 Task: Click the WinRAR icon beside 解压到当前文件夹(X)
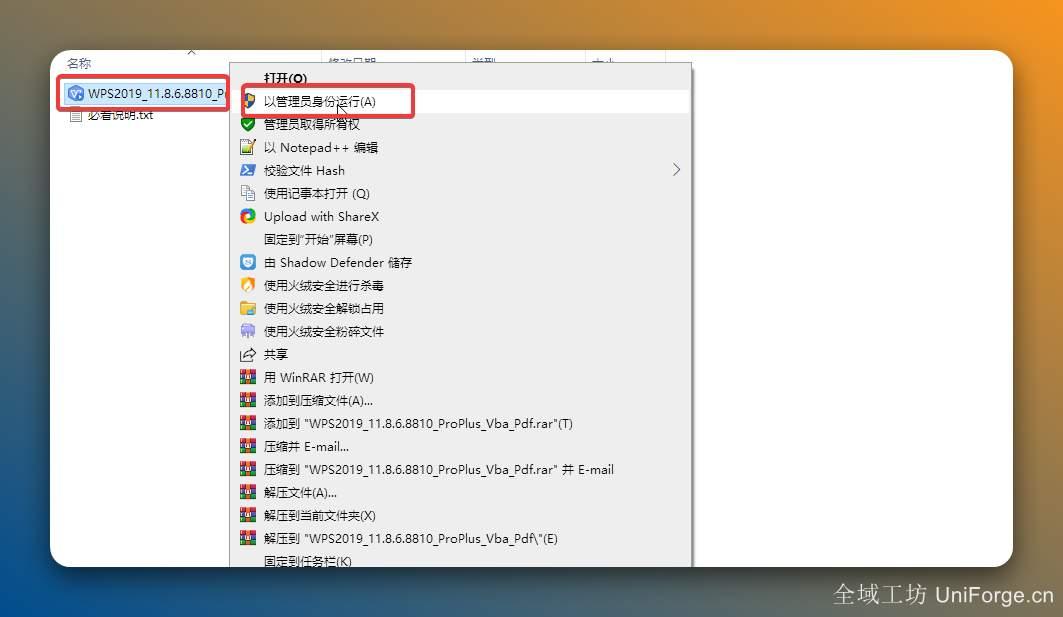248,515
